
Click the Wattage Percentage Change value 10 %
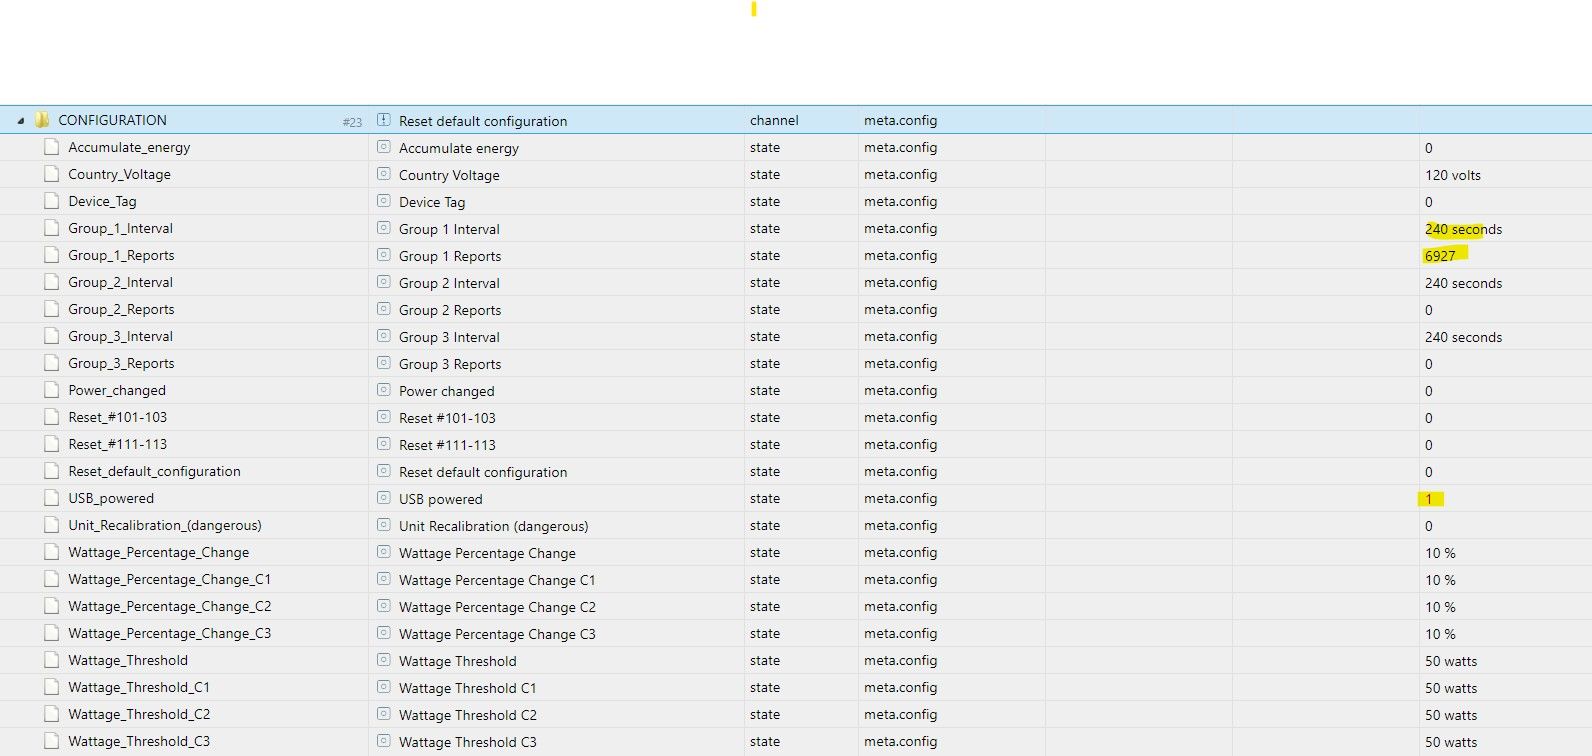point(1440,553)
